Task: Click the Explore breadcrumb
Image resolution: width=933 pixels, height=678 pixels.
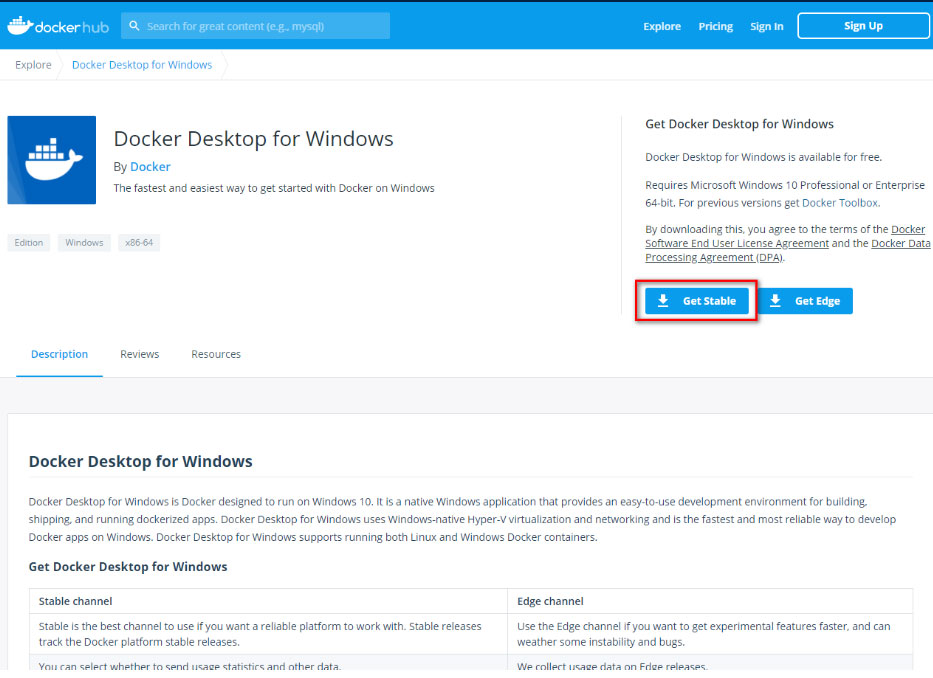Action: click(33, 65)
